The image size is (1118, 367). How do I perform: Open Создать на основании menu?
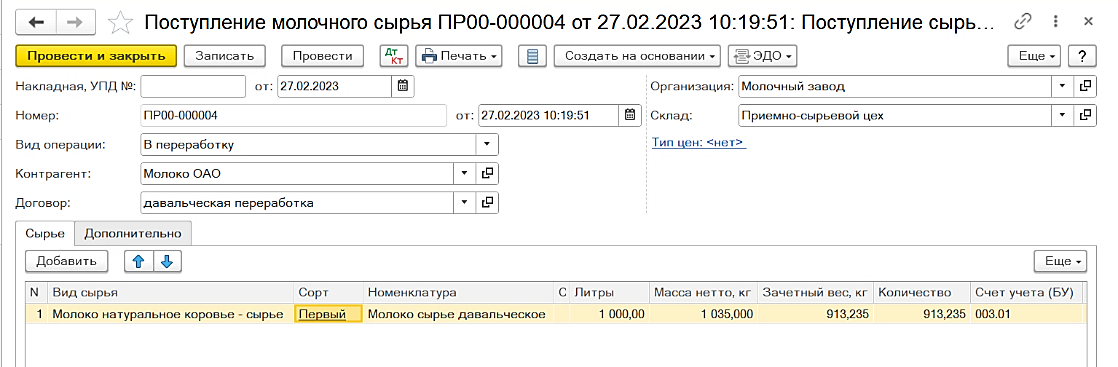[x=637, y=56]
